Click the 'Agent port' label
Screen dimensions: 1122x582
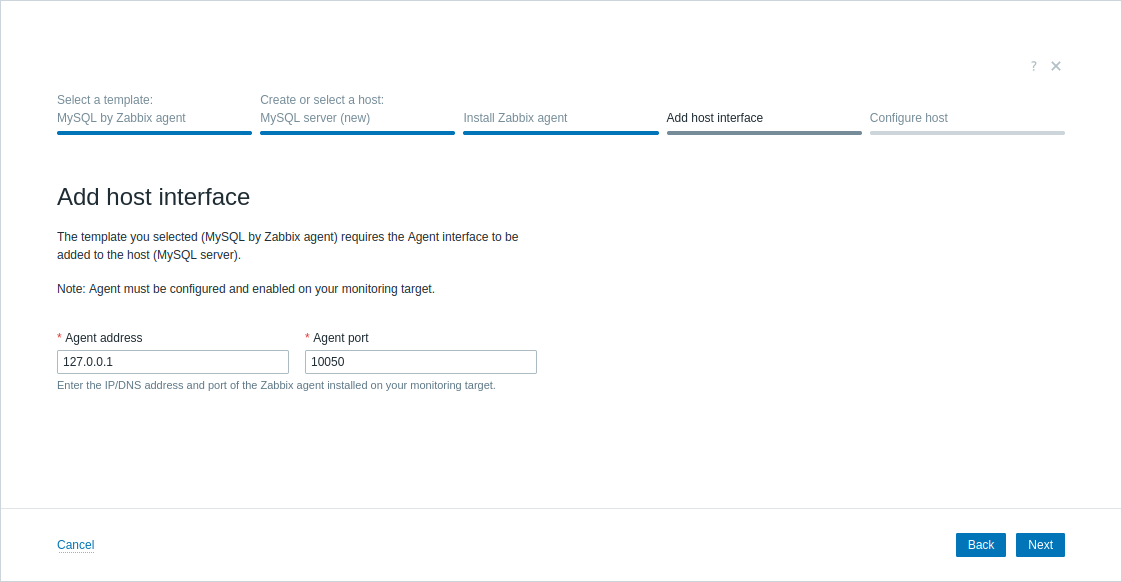pyautogui.click(x=341, y=338)
